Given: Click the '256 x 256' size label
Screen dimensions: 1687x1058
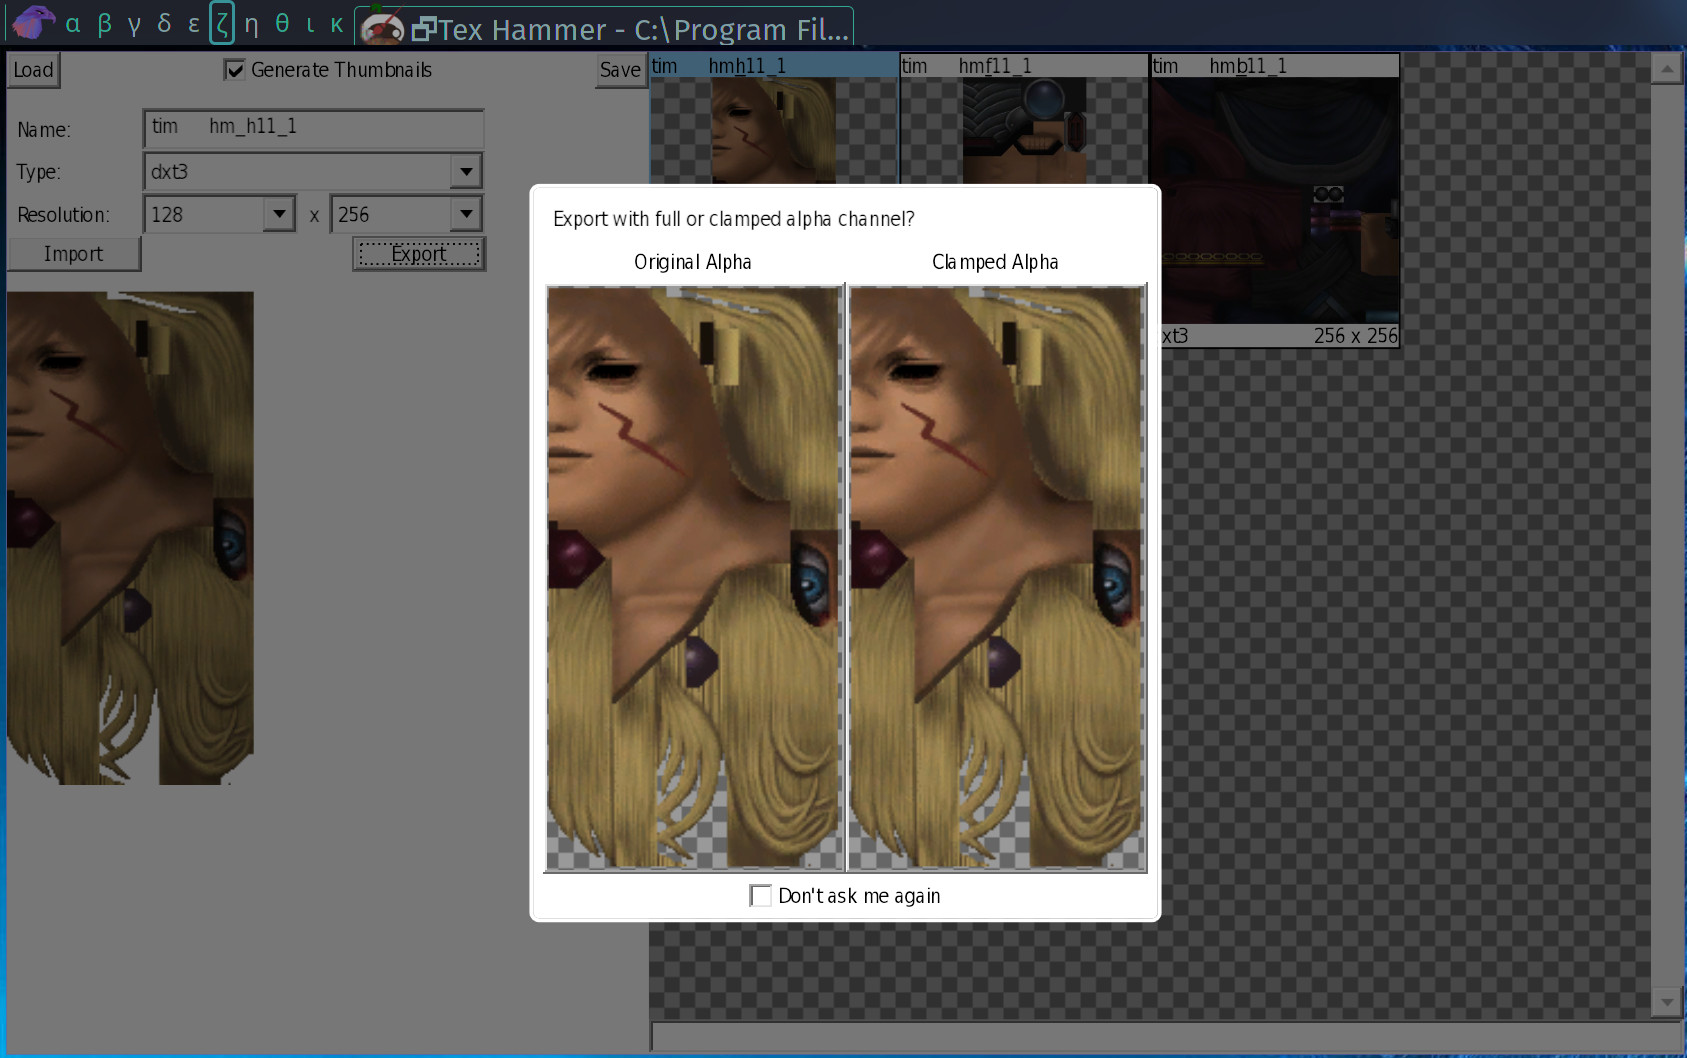Looking at the screenshot, I should click(1355, 336).
